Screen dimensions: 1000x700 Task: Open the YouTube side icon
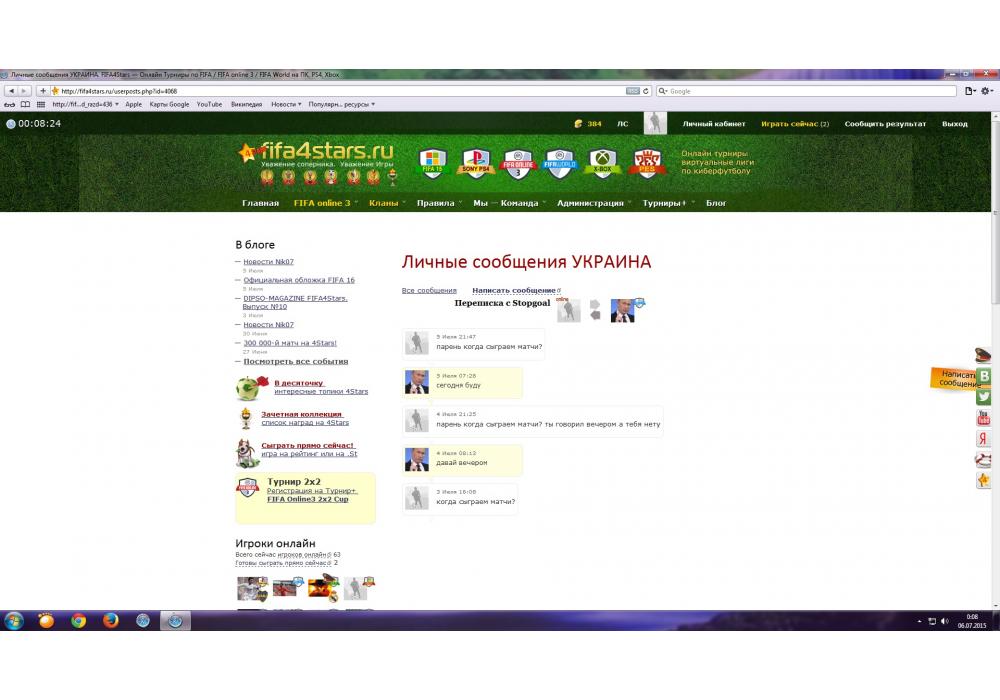coord(983,418)
